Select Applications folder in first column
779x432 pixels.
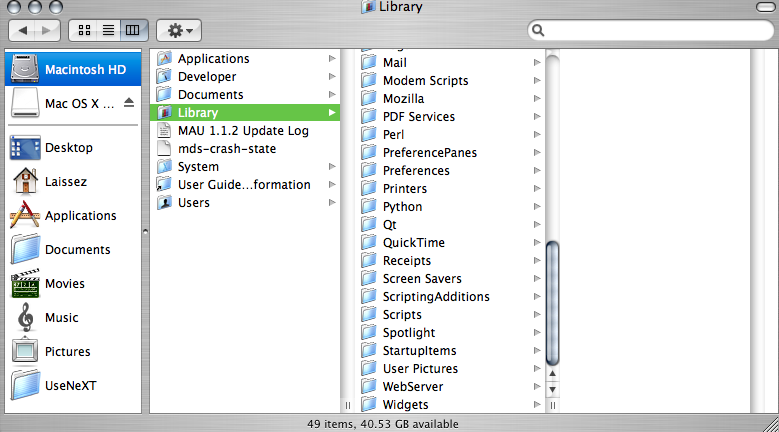pos(245,59)
